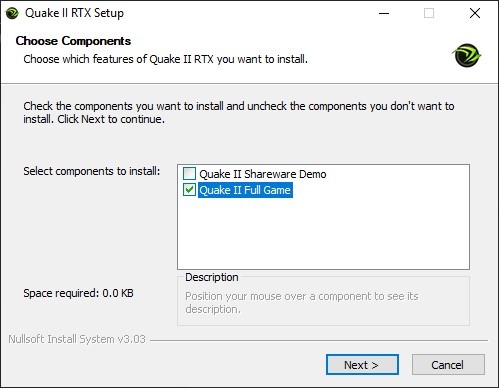Click Next to continue installation

click(362, 365)
